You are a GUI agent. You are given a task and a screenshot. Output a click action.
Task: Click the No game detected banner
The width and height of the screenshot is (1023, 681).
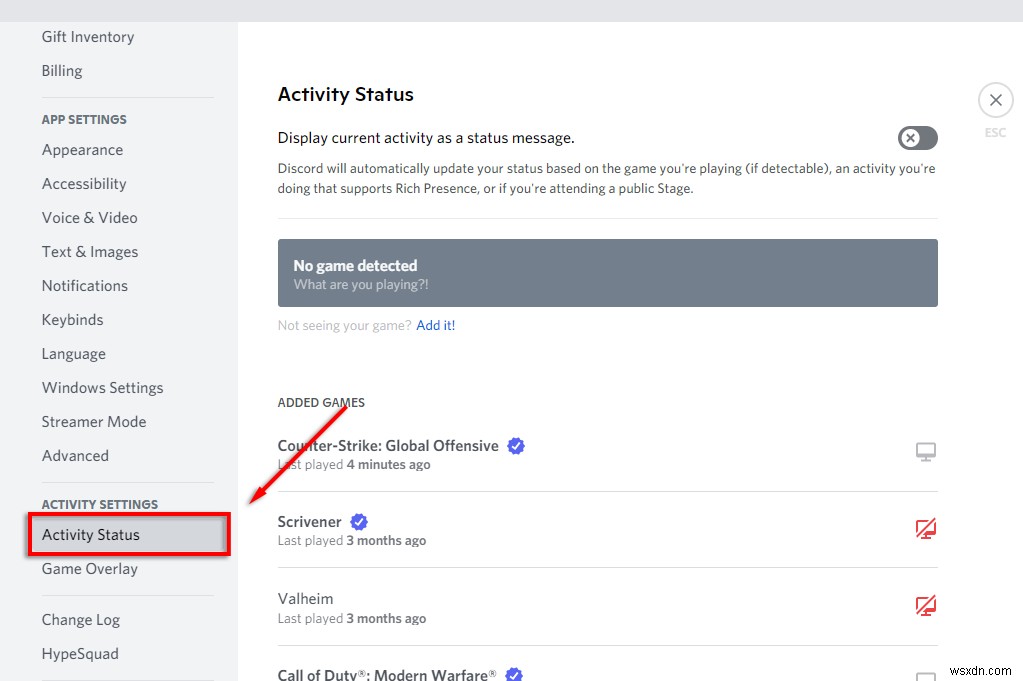(x=607, y=272)
